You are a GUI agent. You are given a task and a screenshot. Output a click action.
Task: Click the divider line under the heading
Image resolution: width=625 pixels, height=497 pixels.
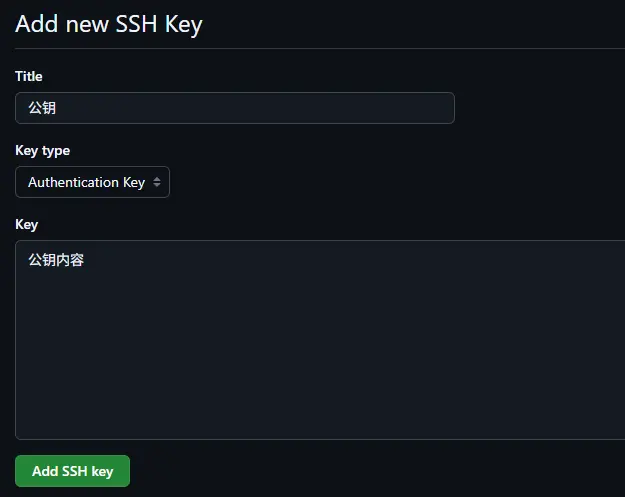pyautogui.click(x=320, y=48)
